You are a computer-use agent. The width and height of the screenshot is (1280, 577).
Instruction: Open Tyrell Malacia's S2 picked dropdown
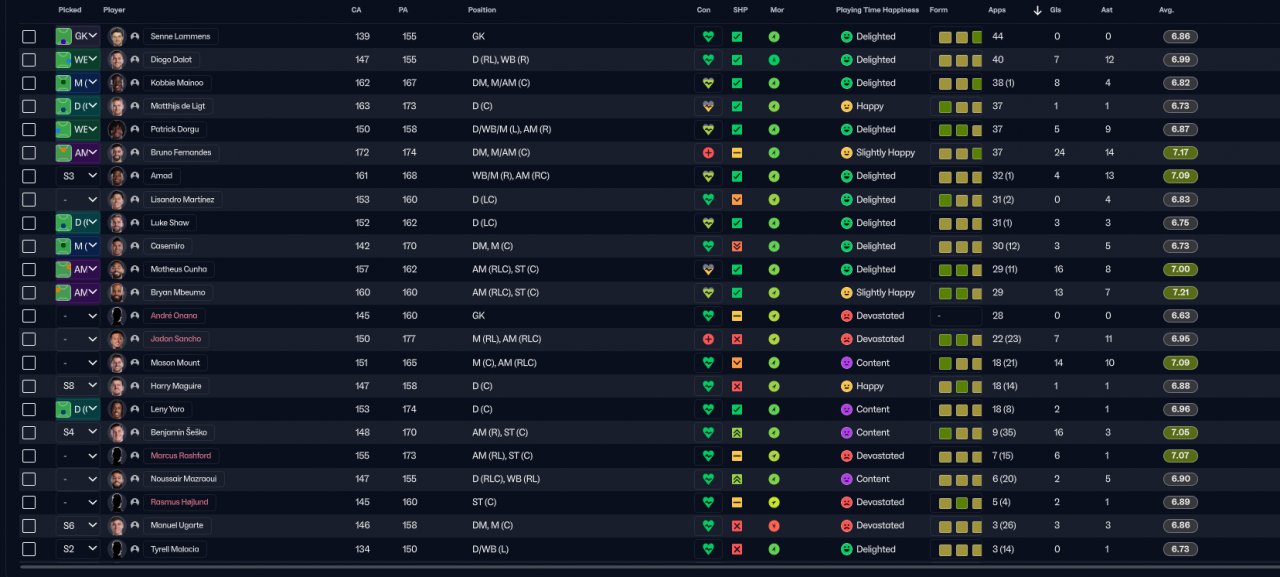pyautogui.click(x=78, y=548)
